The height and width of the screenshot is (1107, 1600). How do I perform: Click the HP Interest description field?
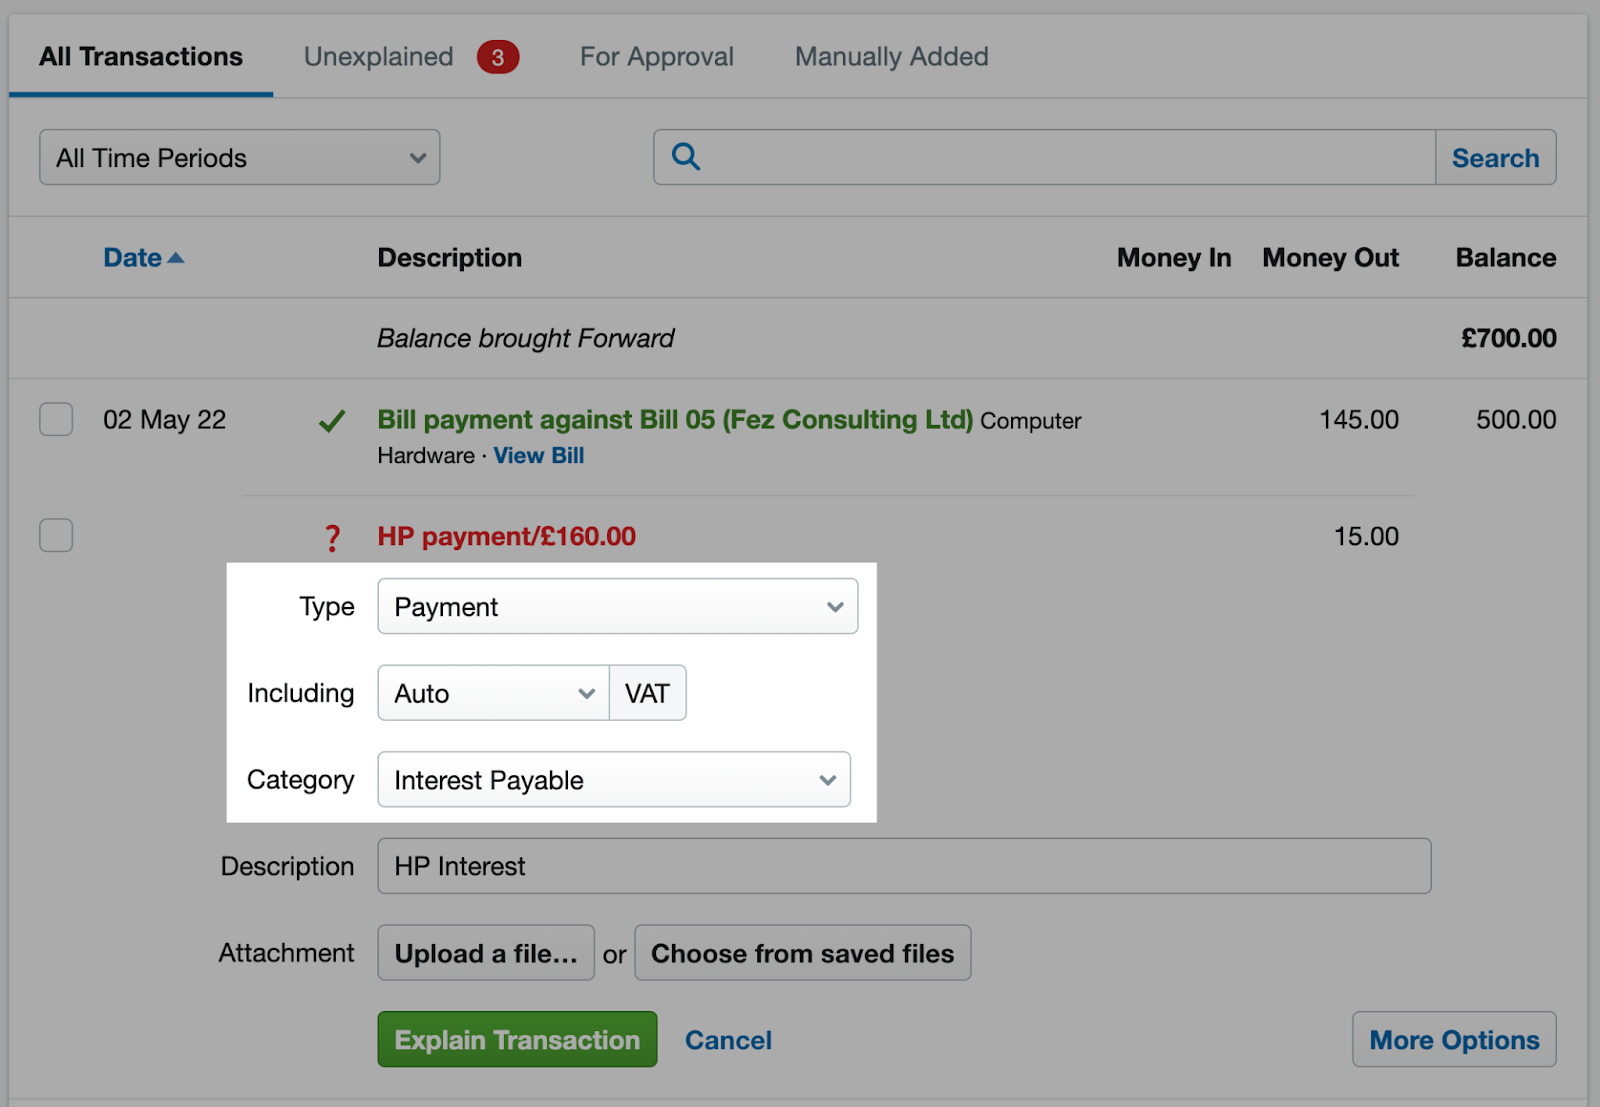pyautogui.click(x=900, y=866)
